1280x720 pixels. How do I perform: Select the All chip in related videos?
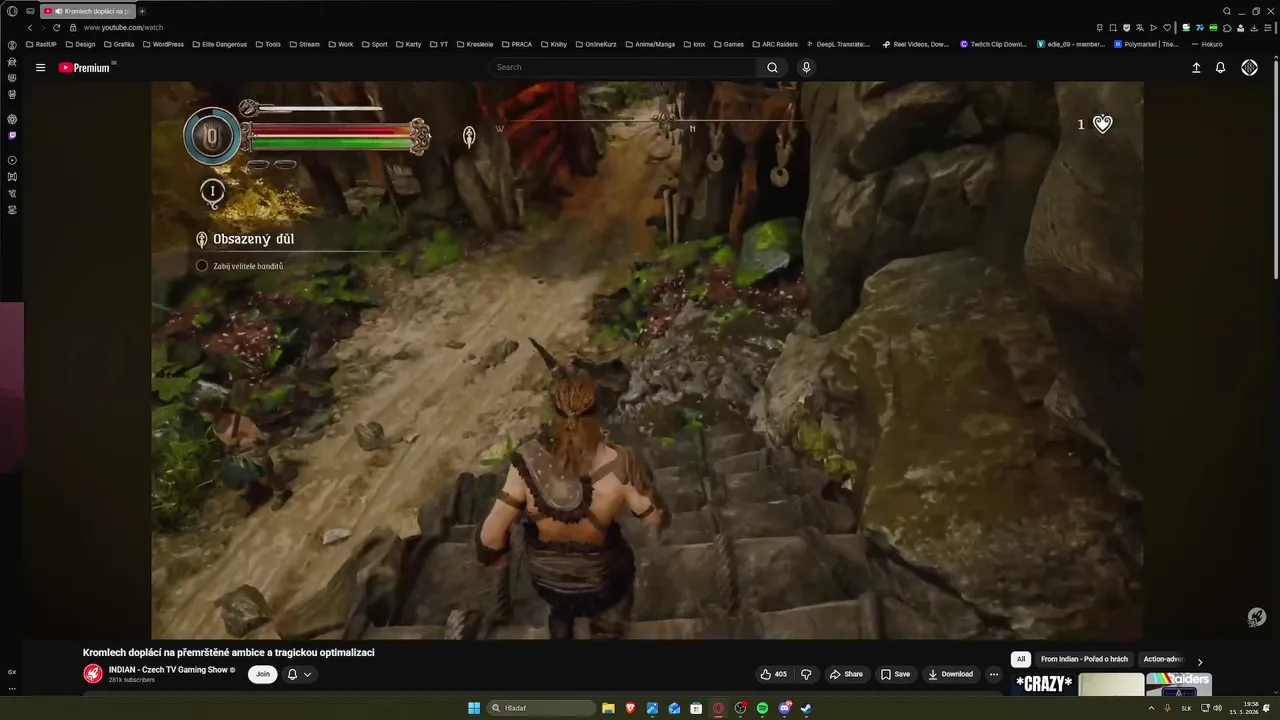[x=1021, y=659]
